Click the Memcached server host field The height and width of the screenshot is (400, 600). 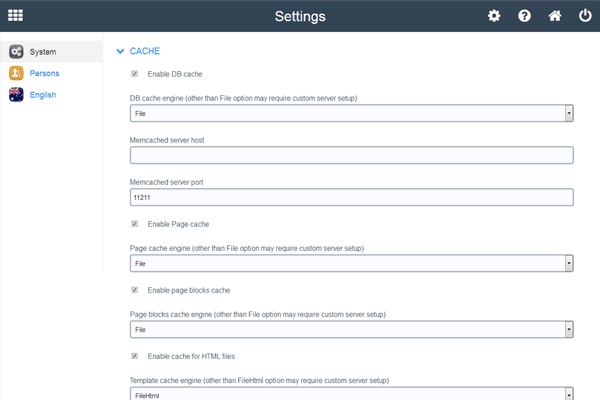pos(351,155)
